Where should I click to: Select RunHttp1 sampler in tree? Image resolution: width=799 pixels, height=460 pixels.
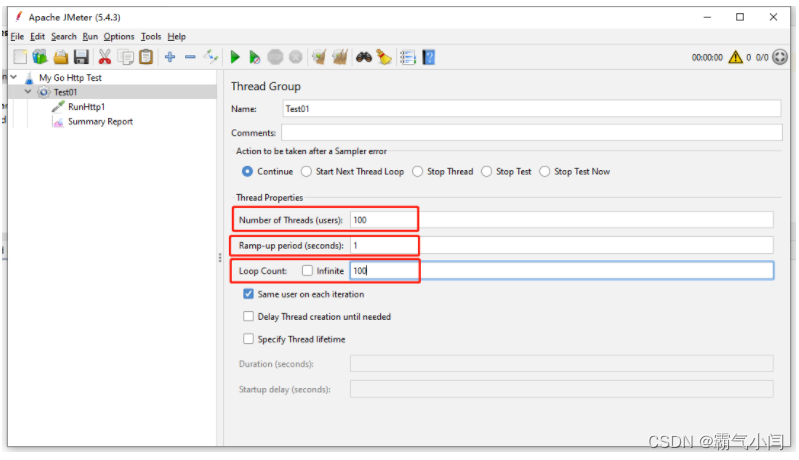(86, 107)
